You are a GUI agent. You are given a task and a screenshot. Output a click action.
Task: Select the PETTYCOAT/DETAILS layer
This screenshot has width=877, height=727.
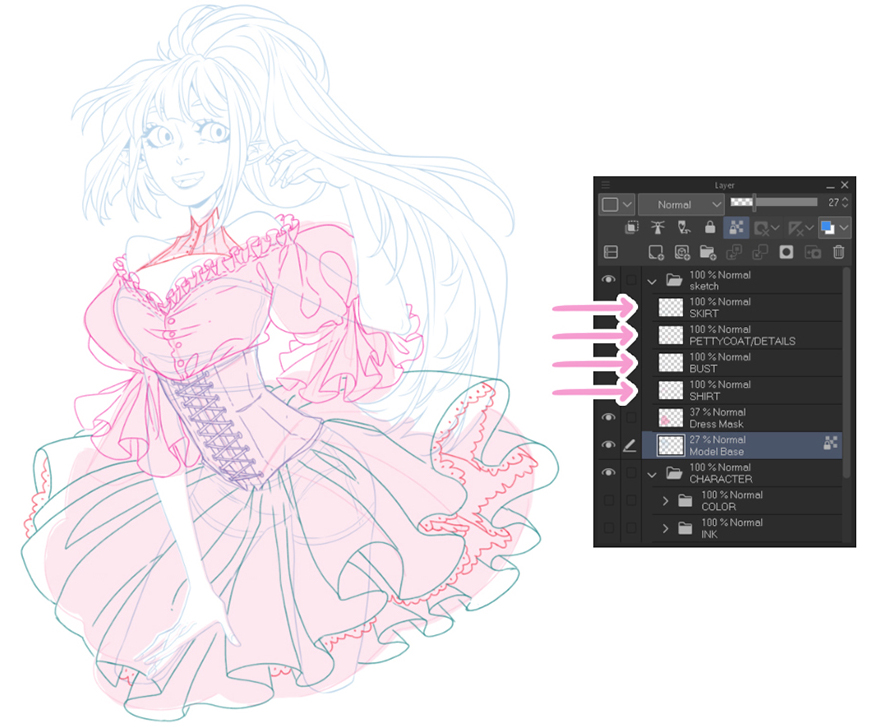[755, 334]
